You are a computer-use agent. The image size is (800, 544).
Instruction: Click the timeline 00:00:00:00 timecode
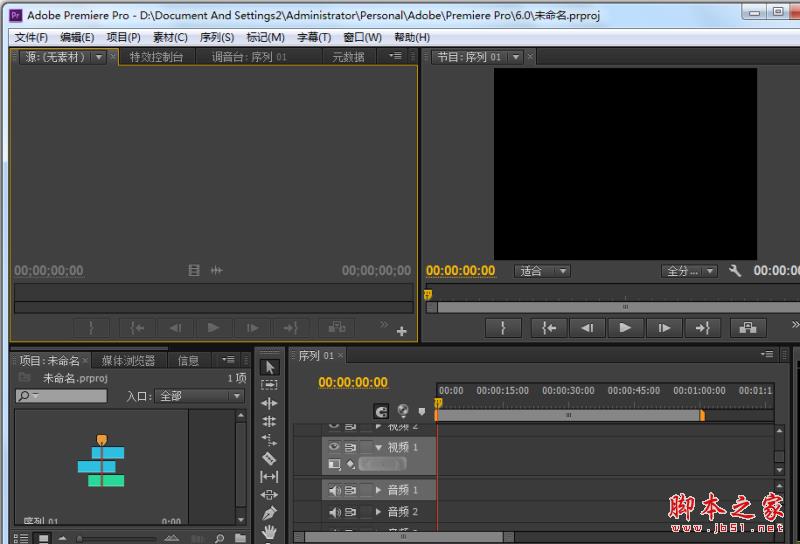click(352, 382)
